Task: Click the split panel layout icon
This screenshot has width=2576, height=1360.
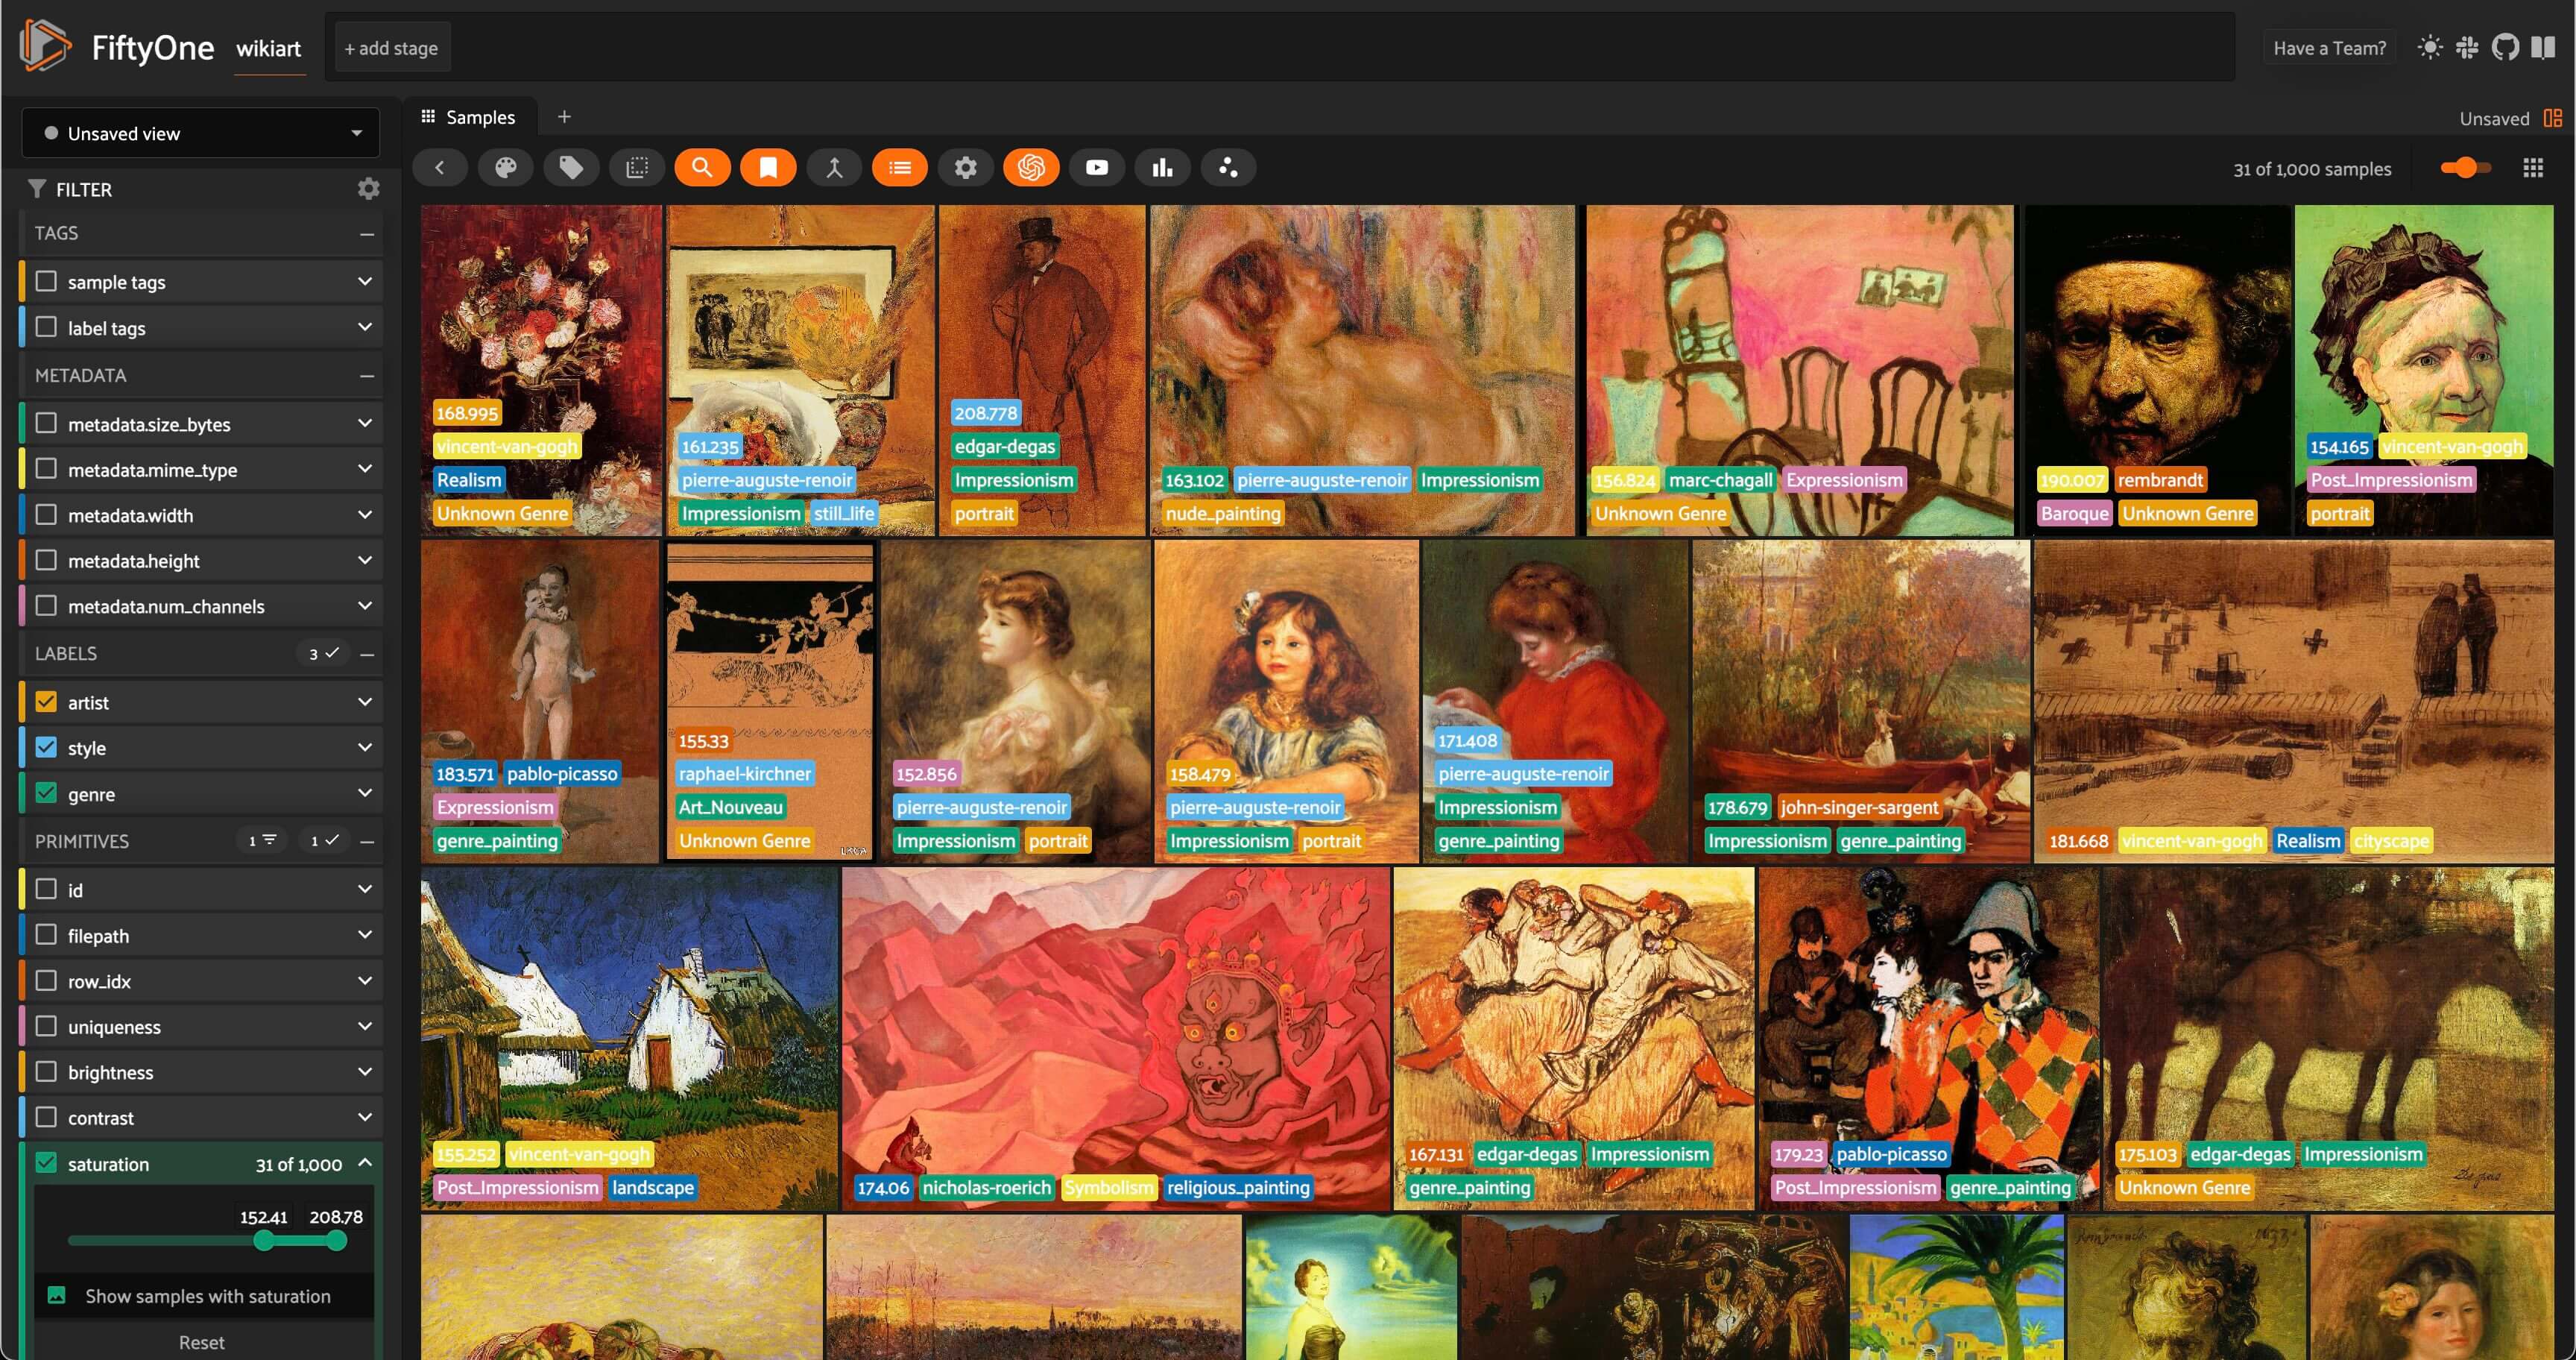Action: [2553, 118]
